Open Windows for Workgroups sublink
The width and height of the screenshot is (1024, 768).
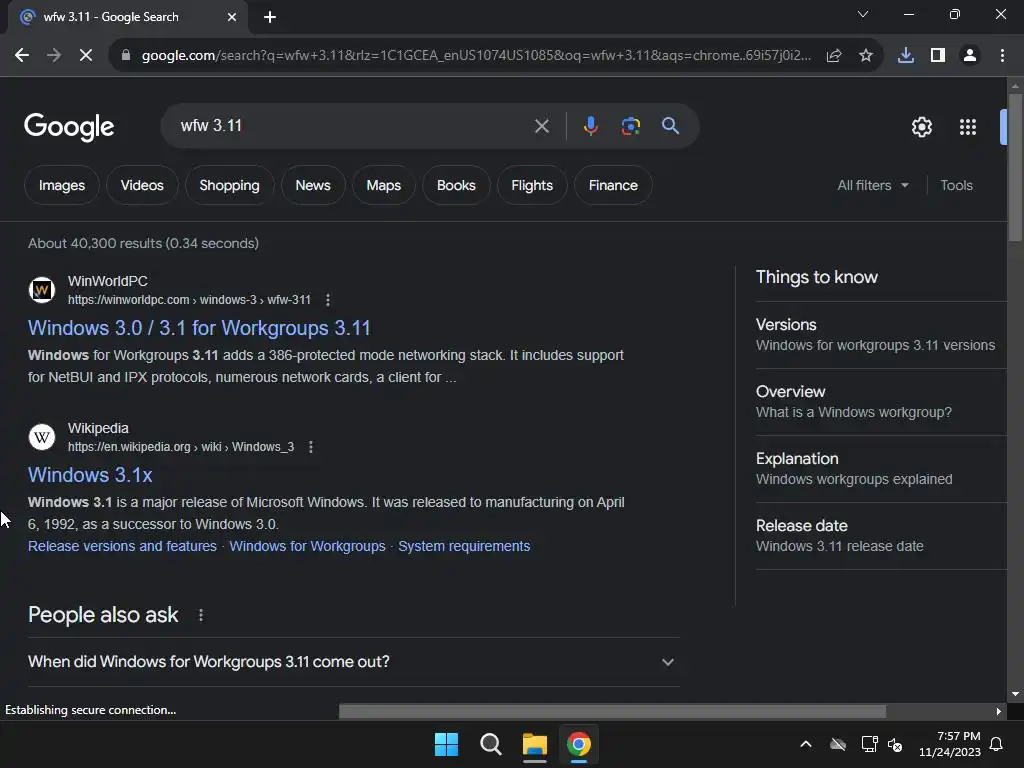[307, 546]
